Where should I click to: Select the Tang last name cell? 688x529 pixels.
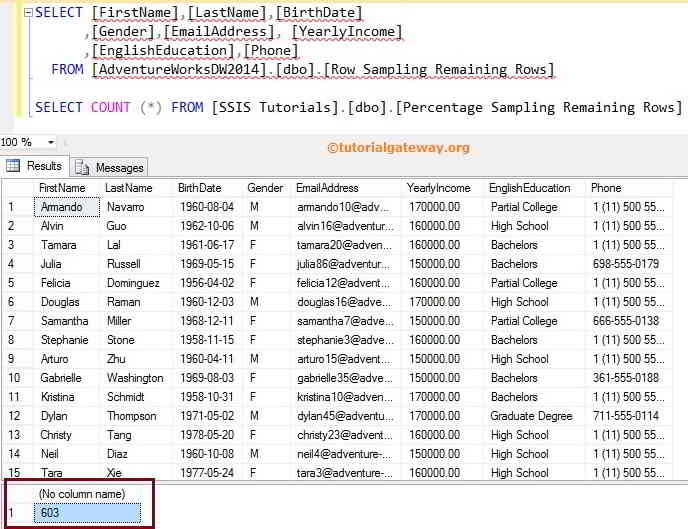136,435
